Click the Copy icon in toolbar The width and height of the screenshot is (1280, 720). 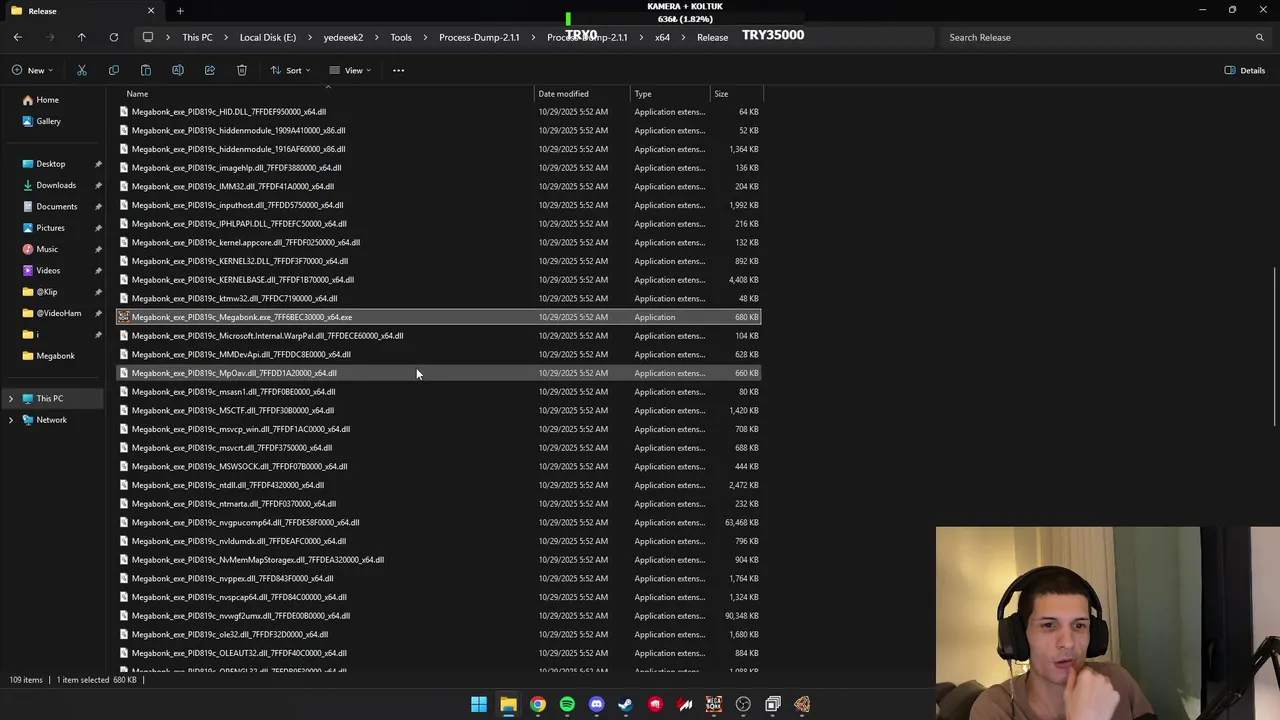[114, 70]
